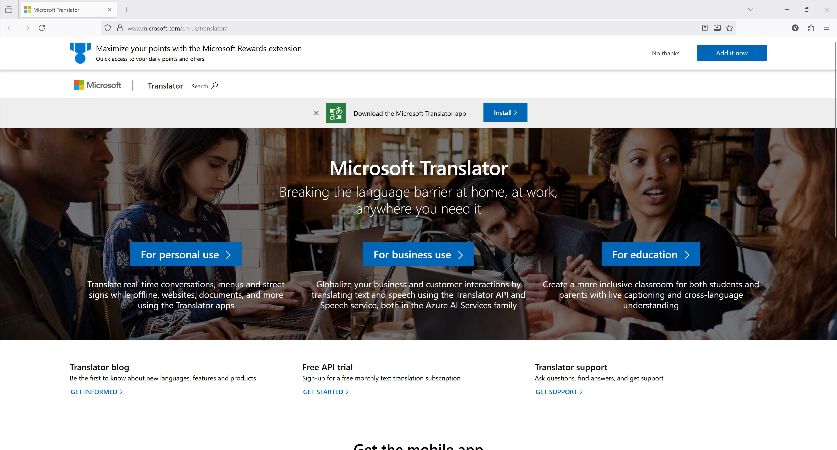The height and width of the screenshot is (450, 837).
Task: Go forward with the browser forward arrow
Action: (x=27, y=28)
